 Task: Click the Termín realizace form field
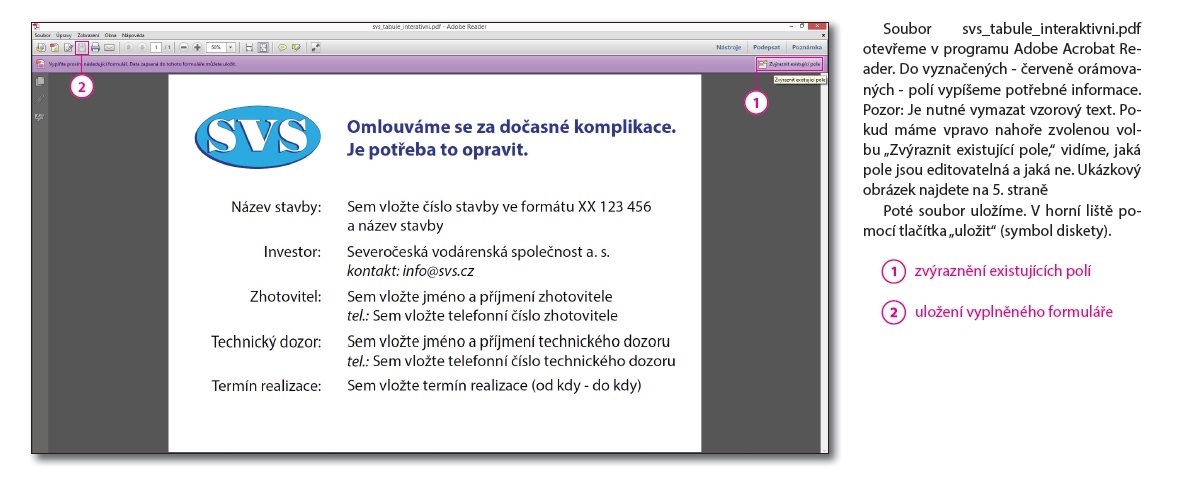click(x=494, y=386)
